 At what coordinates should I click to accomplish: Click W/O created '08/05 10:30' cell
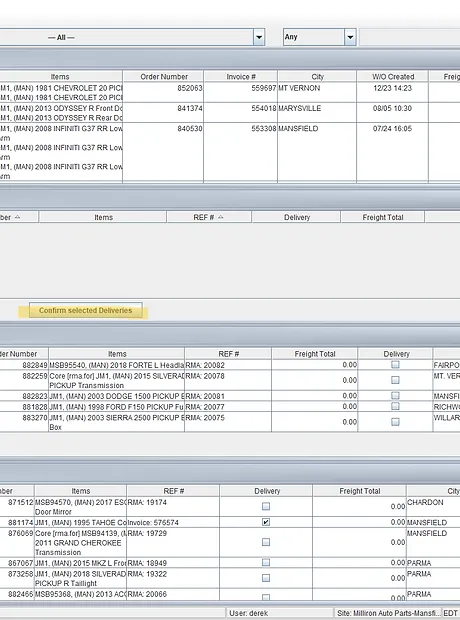point(392,113)
